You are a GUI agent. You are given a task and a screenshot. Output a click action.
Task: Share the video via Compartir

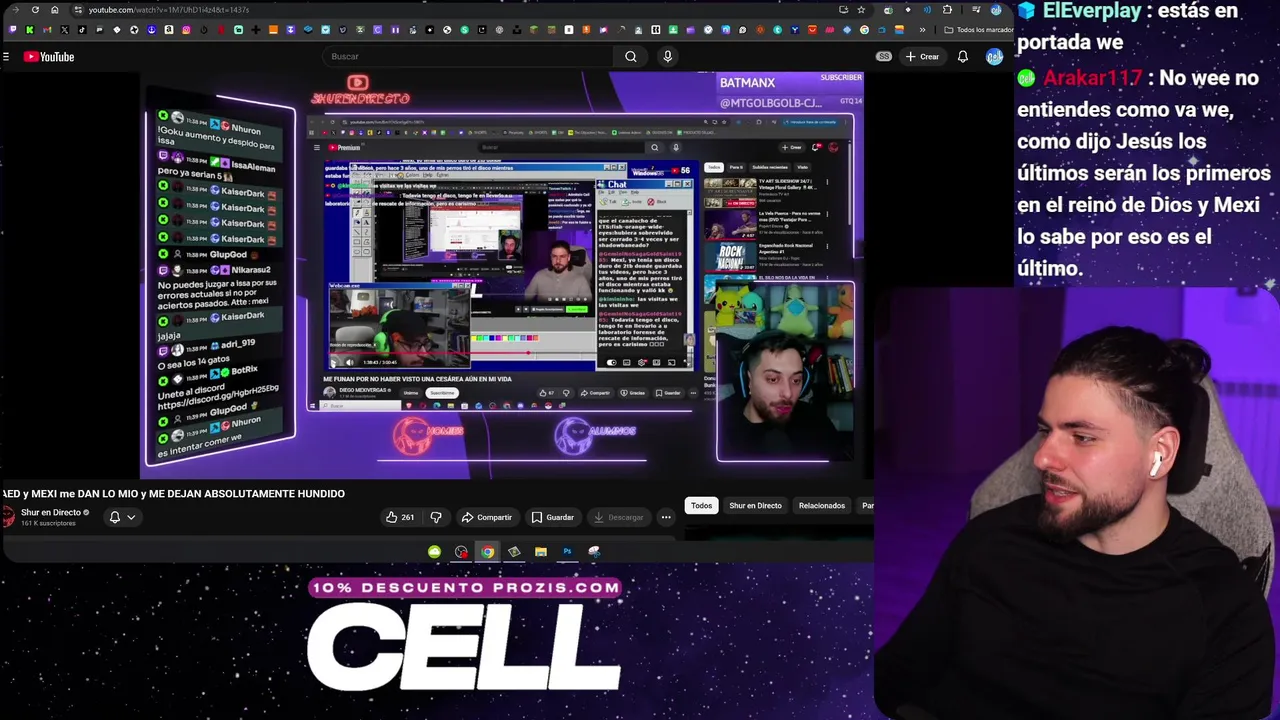coord(486,517)
